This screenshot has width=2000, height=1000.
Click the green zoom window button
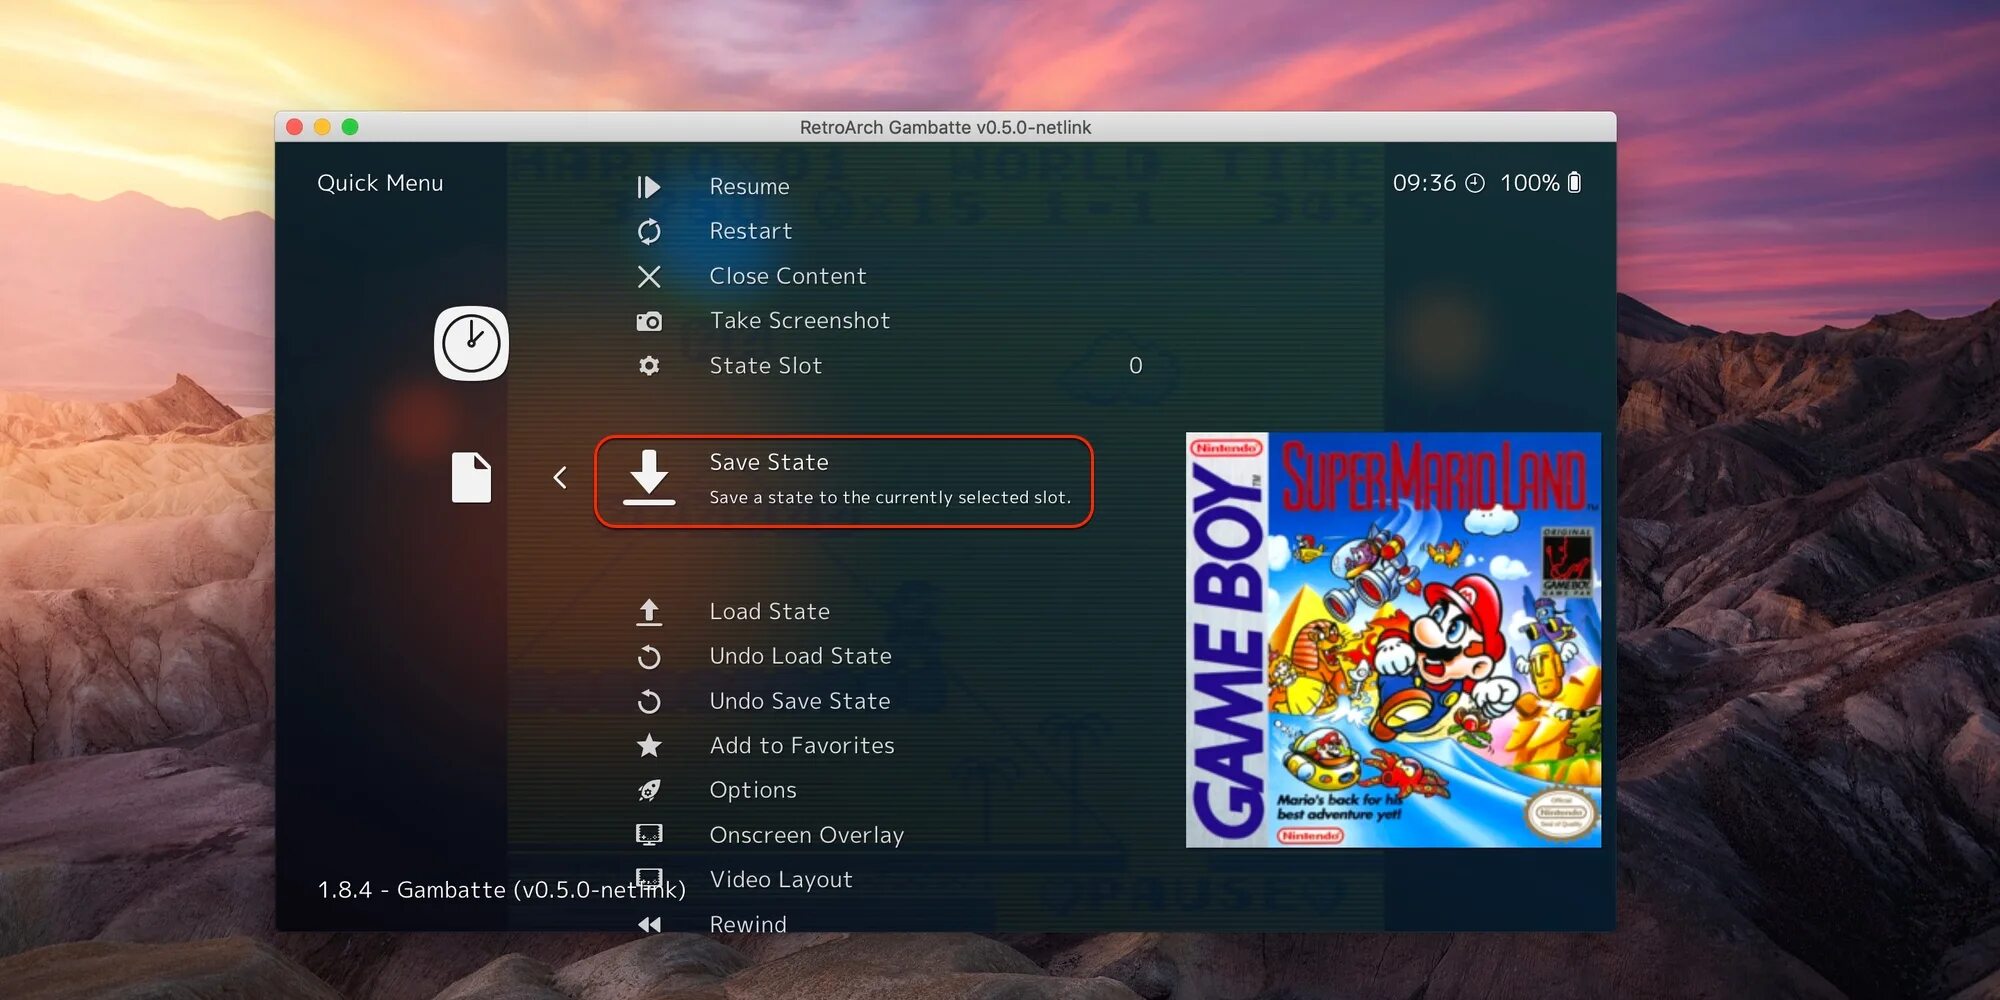click(350, 127)
